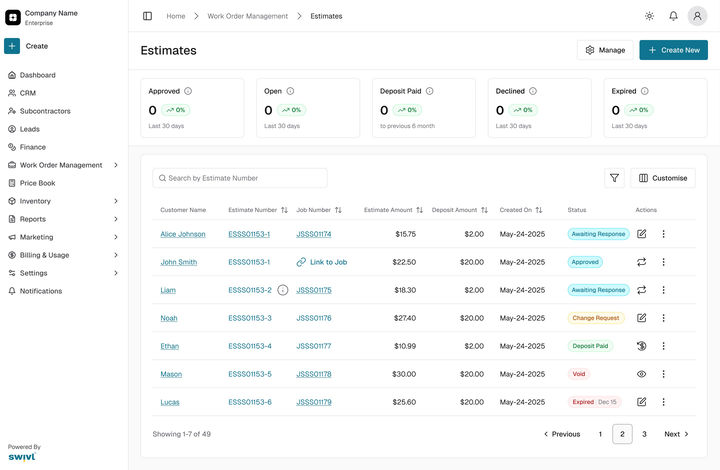Open the filter funnel icon
720x470 pixels.
614,178
